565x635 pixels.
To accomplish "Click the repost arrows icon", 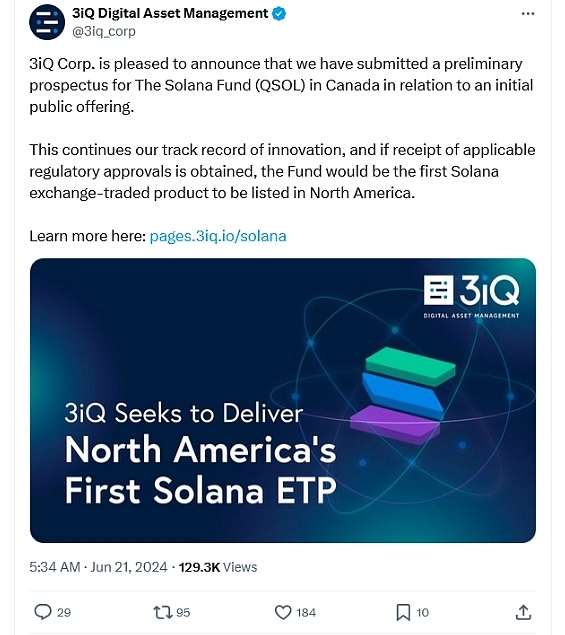I will click(x=162, y=612).
